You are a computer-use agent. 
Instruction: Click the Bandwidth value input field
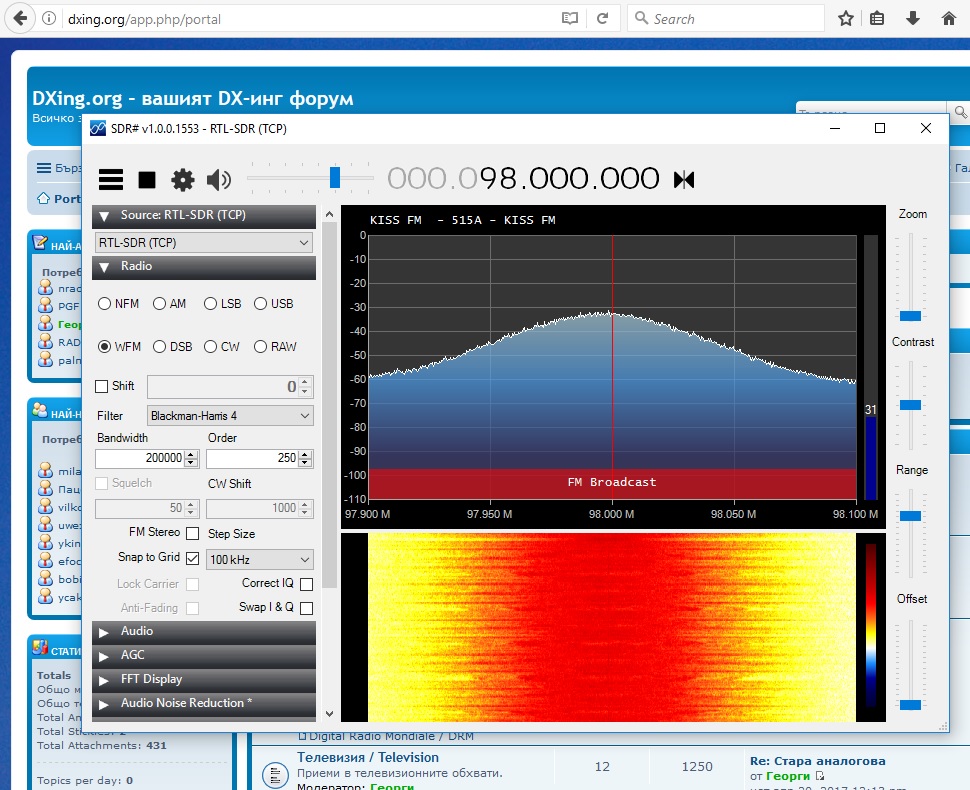click(140, 458)
